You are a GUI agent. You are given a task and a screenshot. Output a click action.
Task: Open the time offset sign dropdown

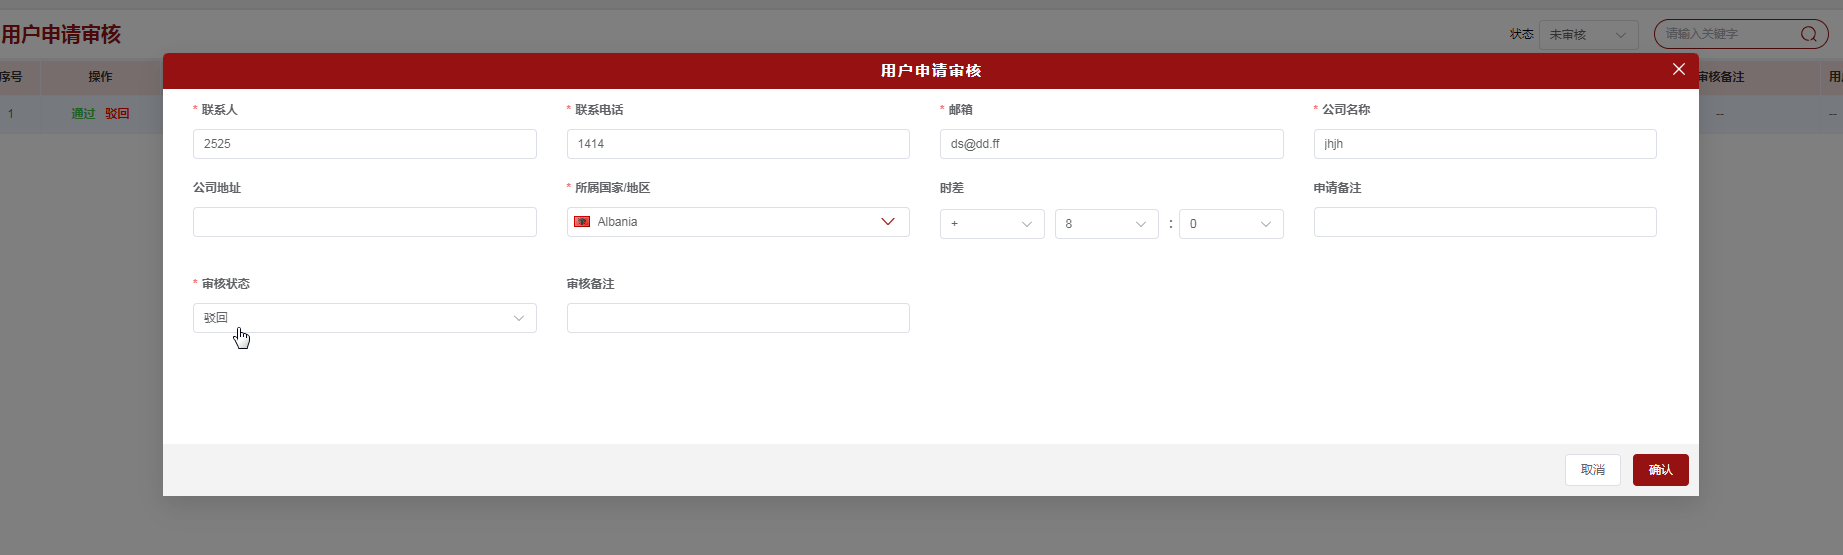(991, 224)
